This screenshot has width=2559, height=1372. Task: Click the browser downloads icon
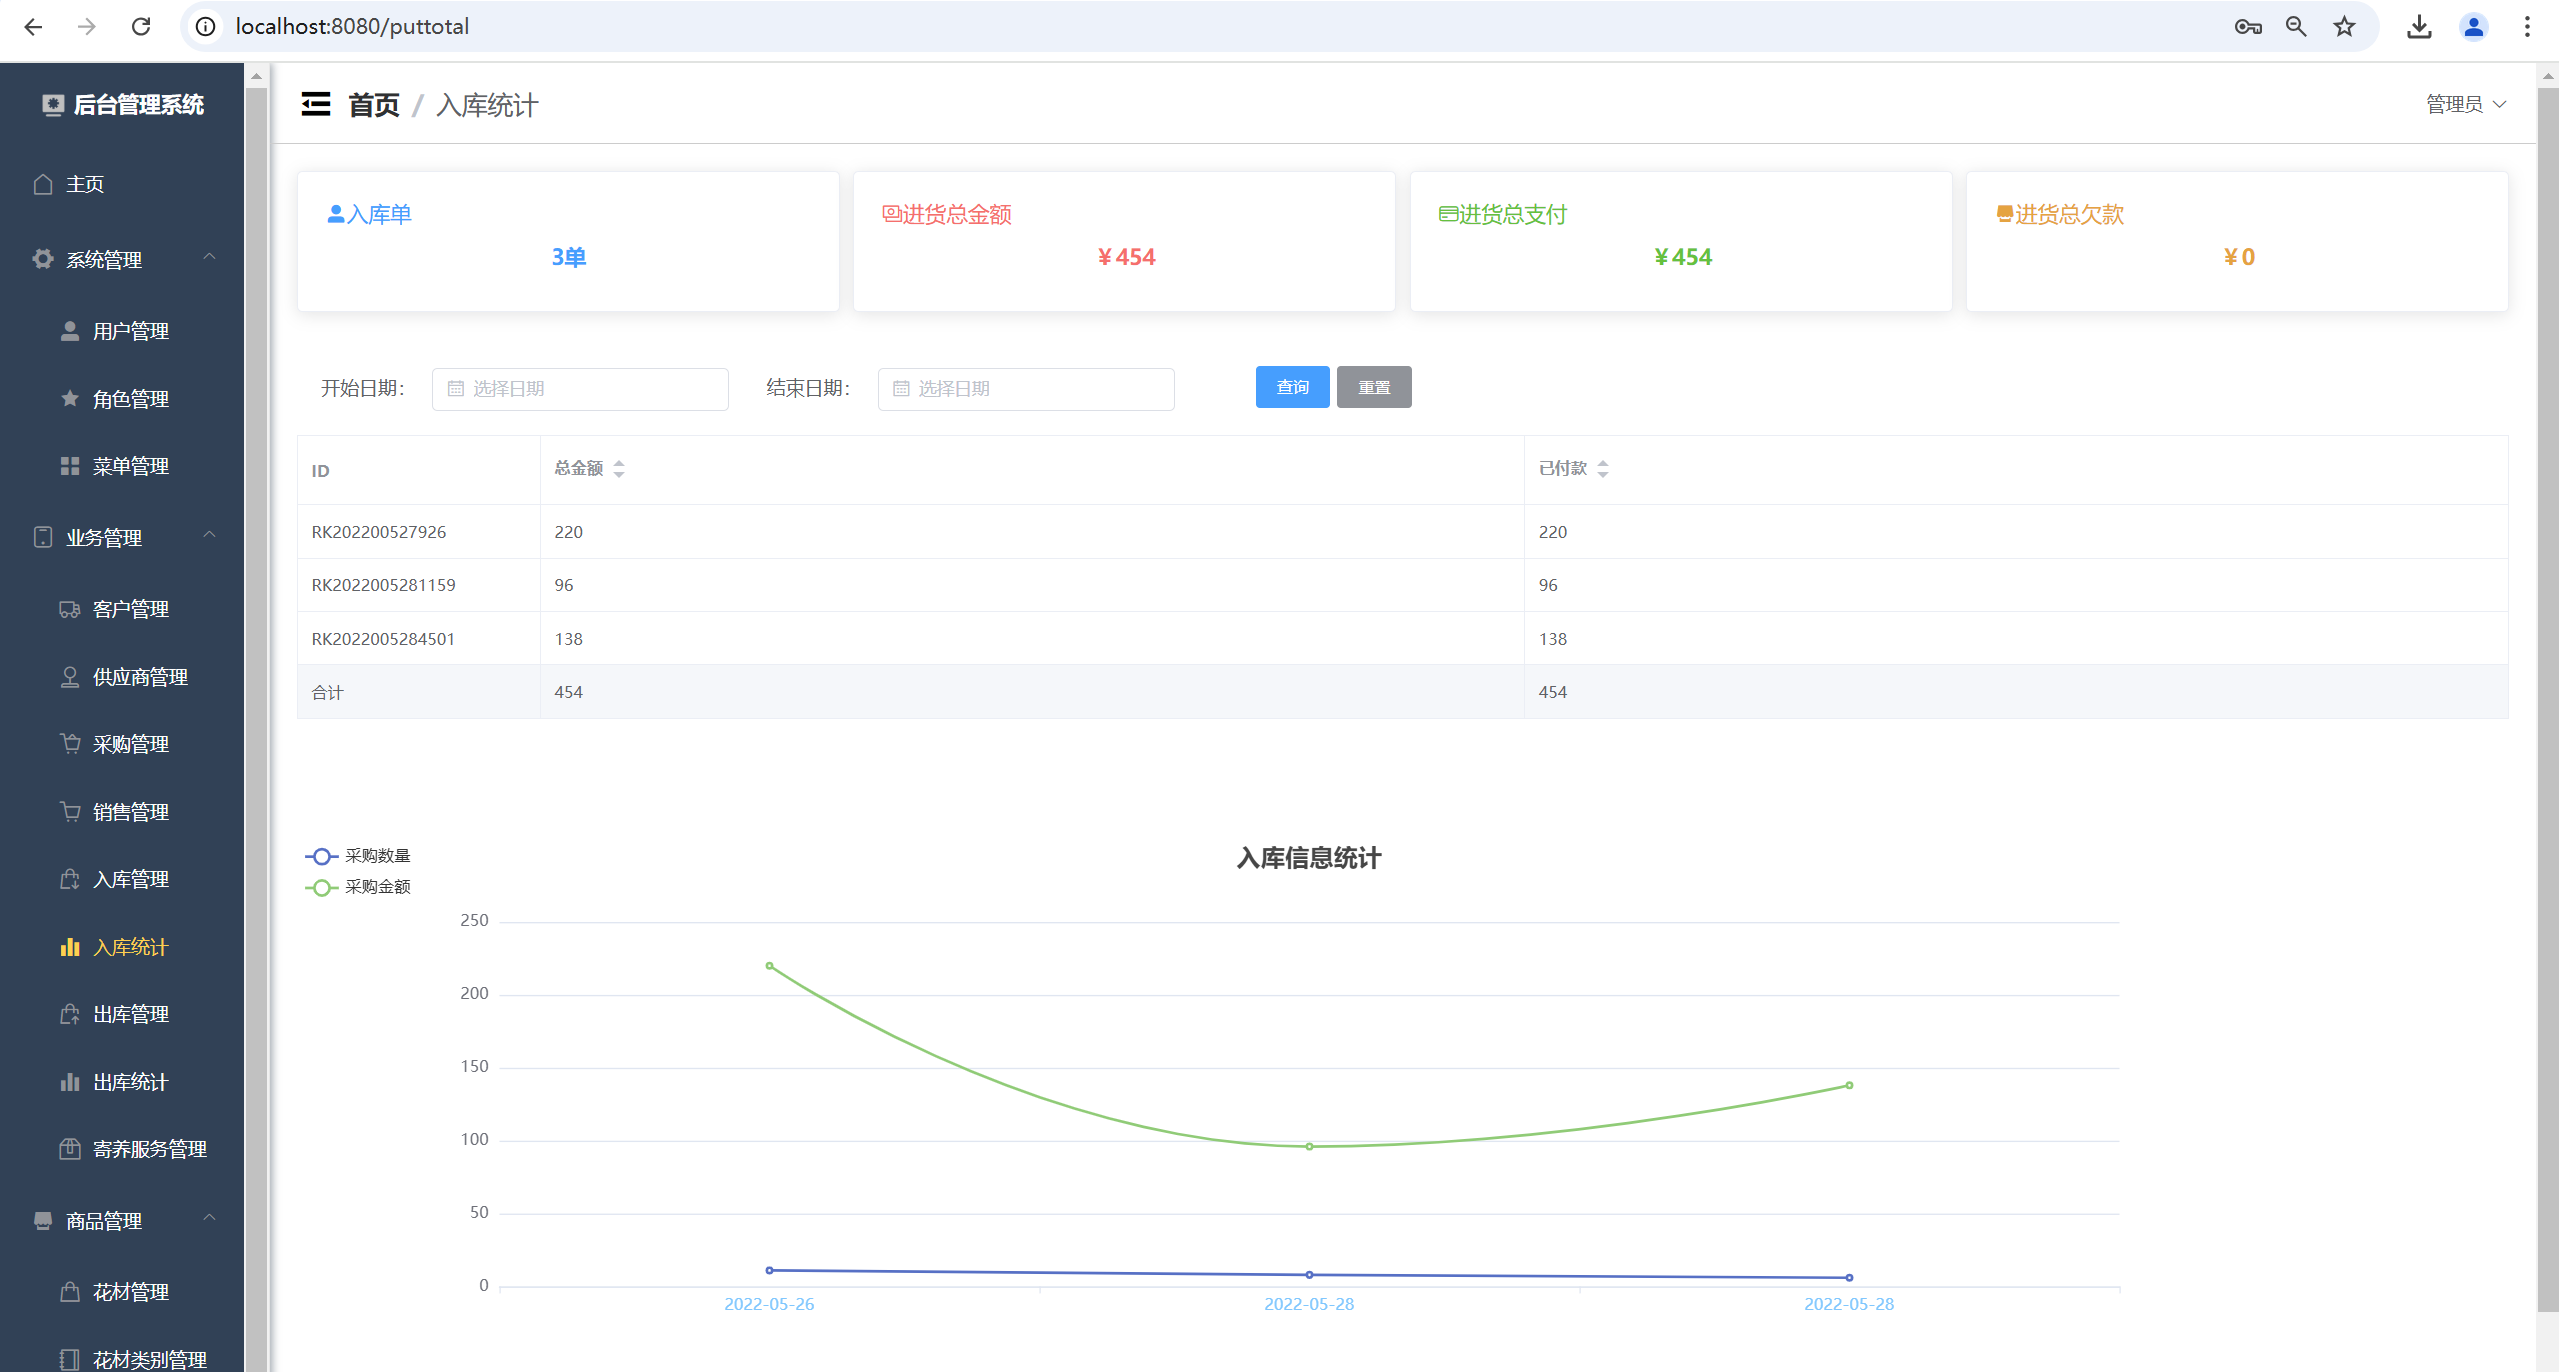[2419, 27]
